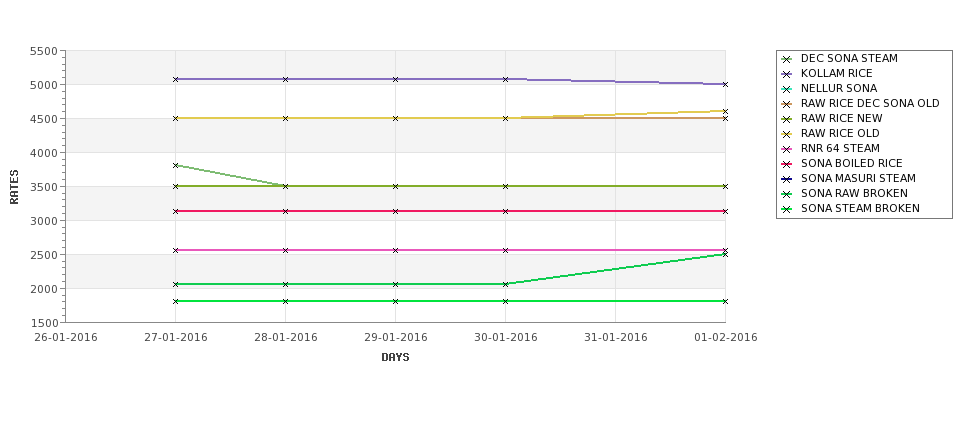Select the SONA BOILED RICE legend marker
The image size is (975, 429).
(787, 164)
